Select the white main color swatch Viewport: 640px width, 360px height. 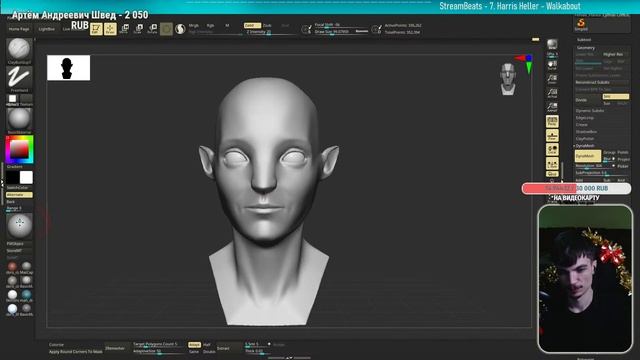(x=26, y=178)
